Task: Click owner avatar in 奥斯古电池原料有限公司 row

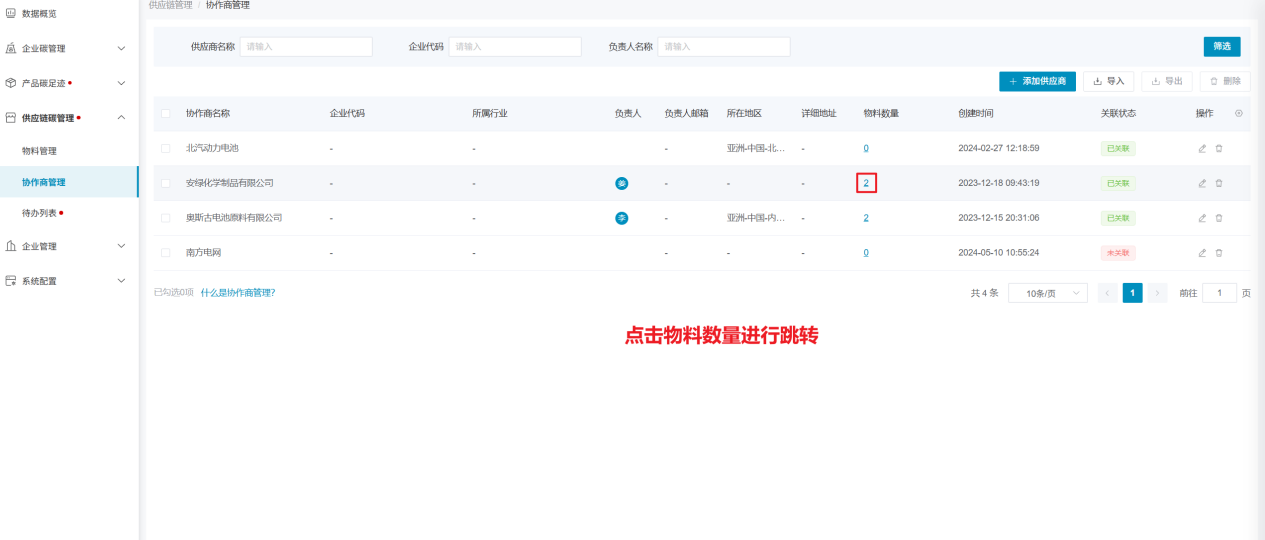Action: pyautogui.click(x=621, y=218)
